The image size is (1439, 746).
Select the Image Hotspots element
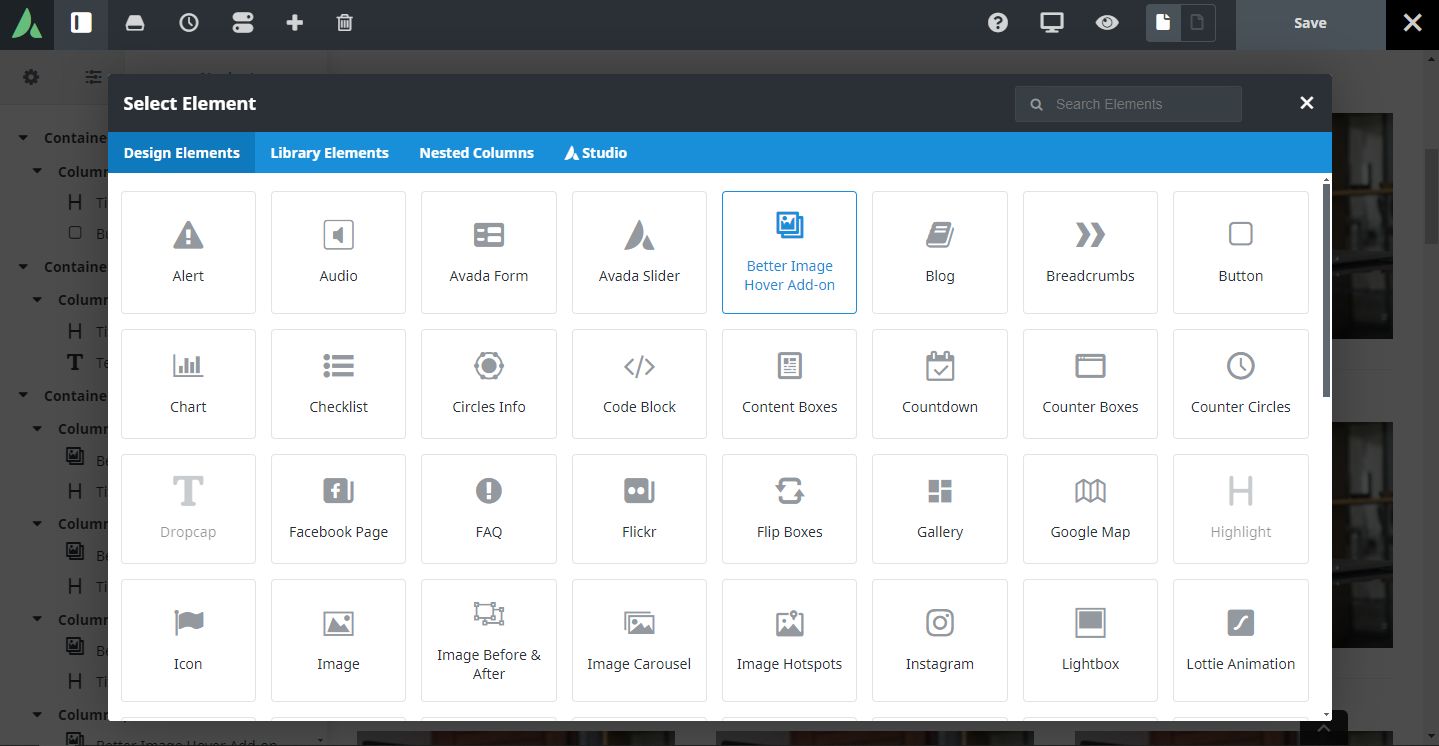click(x=789, y=640)
